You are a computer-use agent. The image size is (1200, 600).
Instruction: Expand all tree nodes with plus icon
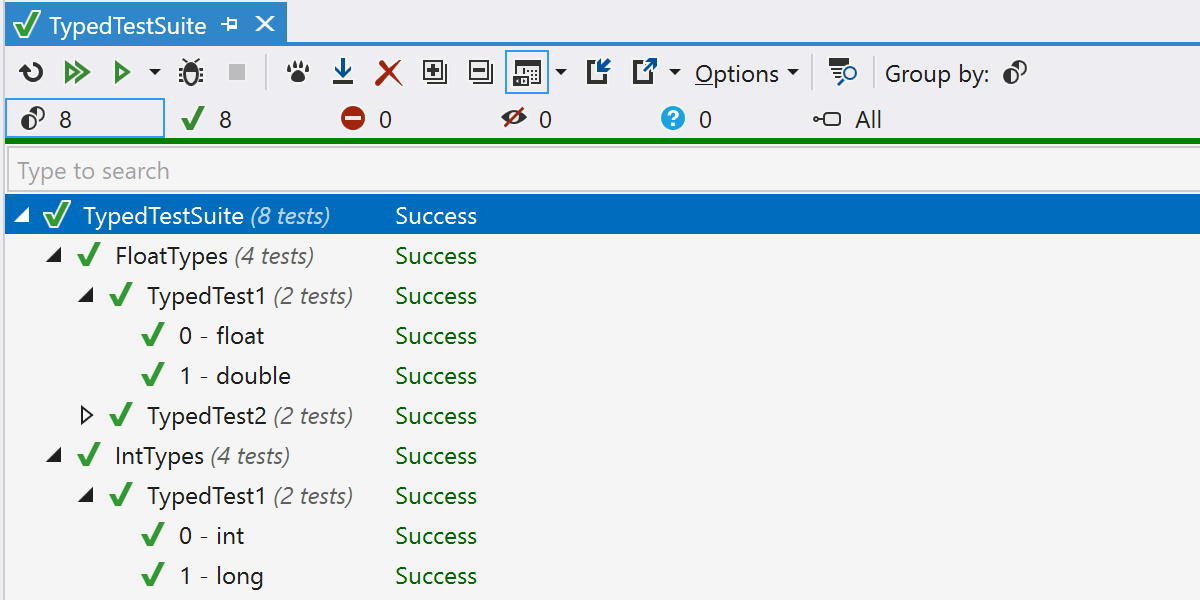pos(435,72)
